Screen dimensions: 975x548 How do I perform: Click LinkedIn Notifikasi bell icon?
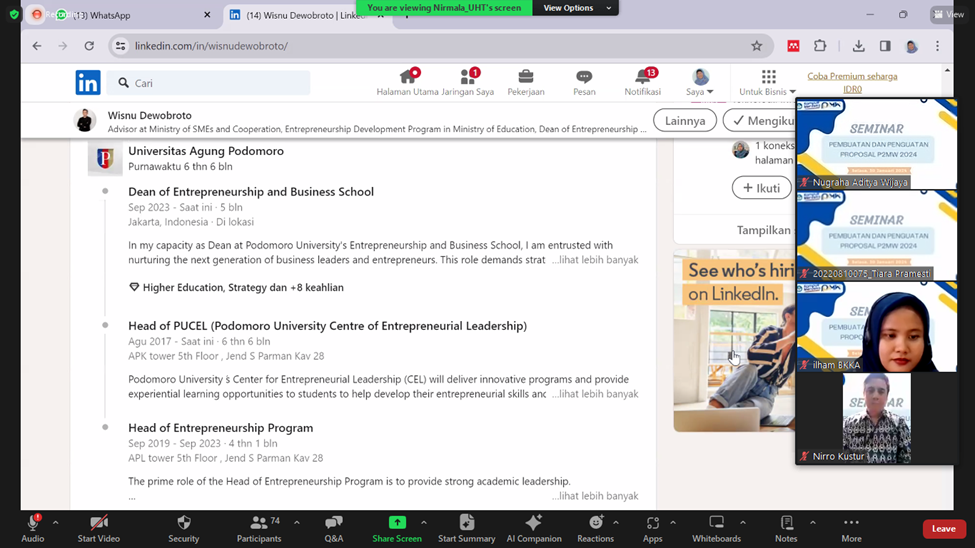coord(643,78)
